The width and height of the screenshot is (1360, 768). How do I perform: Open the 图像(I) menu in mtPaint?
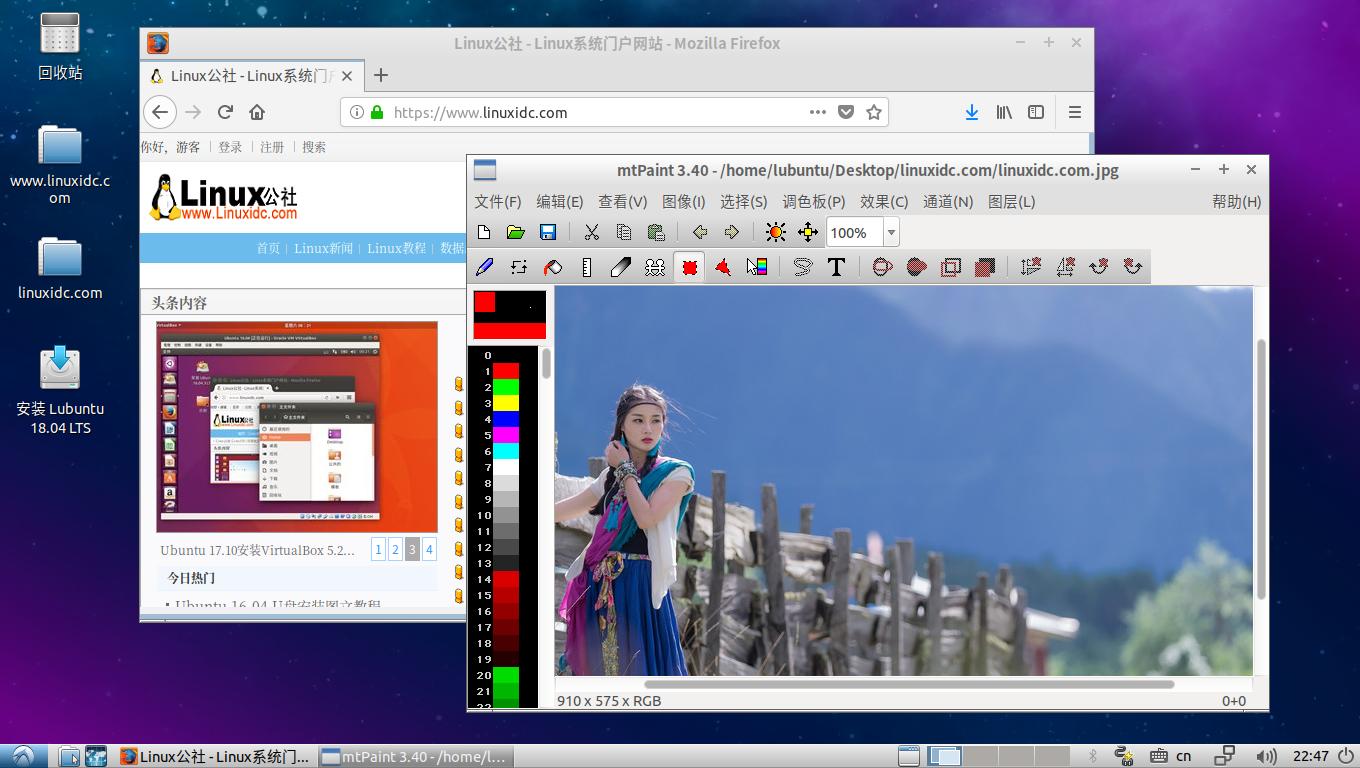point(684,201)
